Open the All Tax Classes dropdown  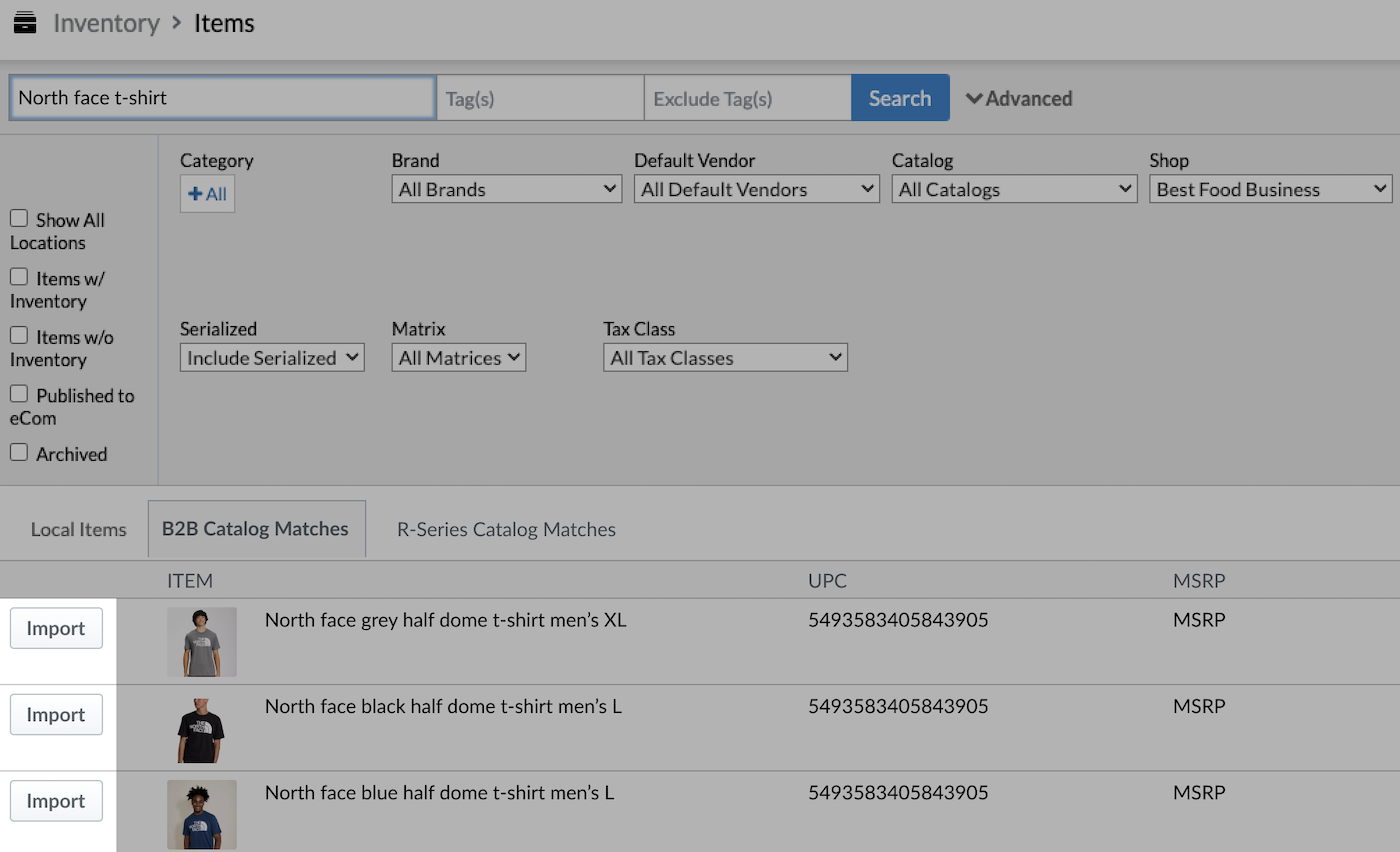click(725, 358)
